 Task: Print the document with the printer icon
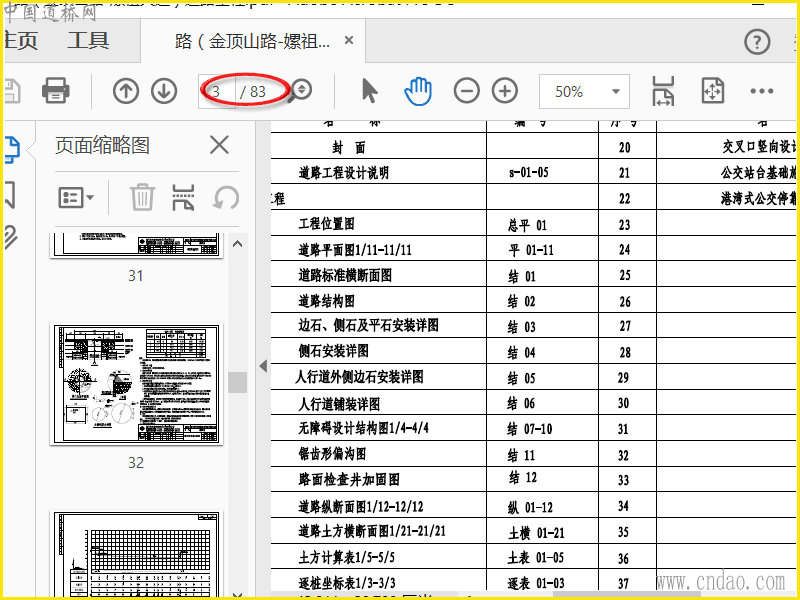[x=56, y=91]
